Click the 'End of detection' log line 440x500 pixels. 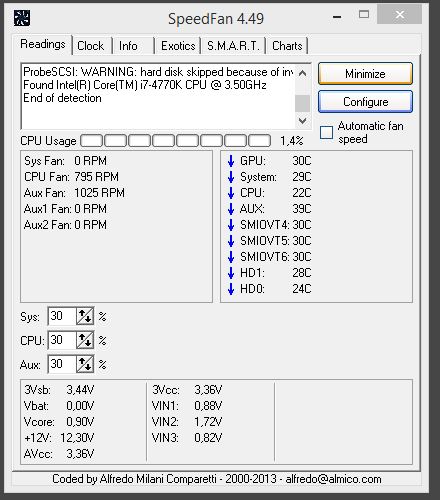(62, 98)
